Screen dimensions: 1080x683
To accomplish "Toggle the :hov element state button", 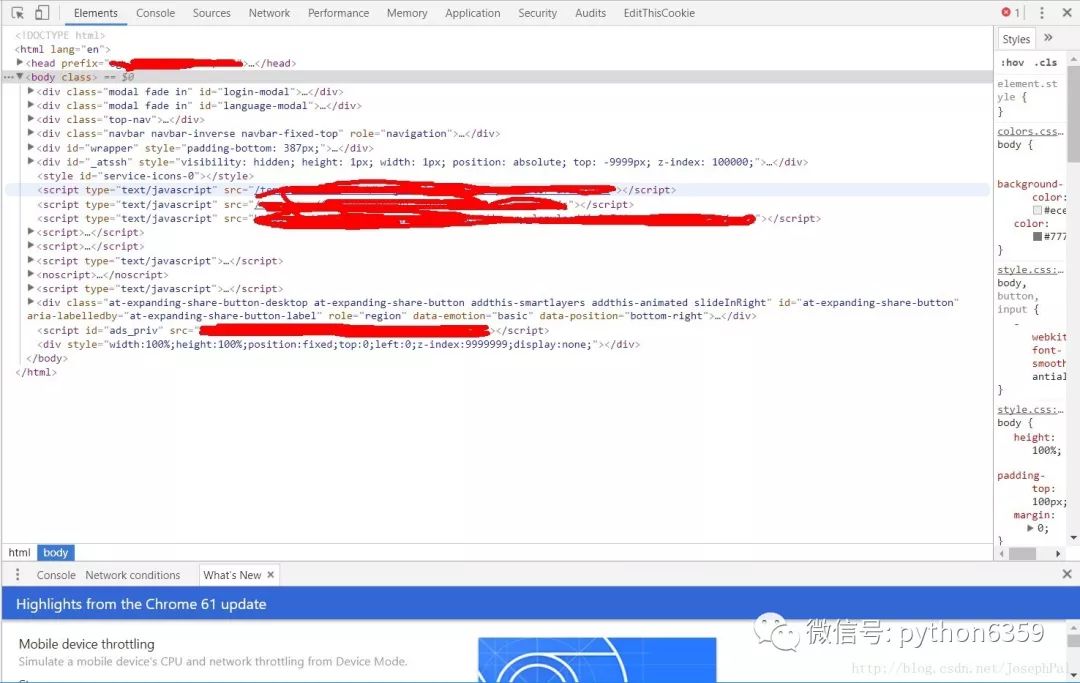I will [1012, 63].
